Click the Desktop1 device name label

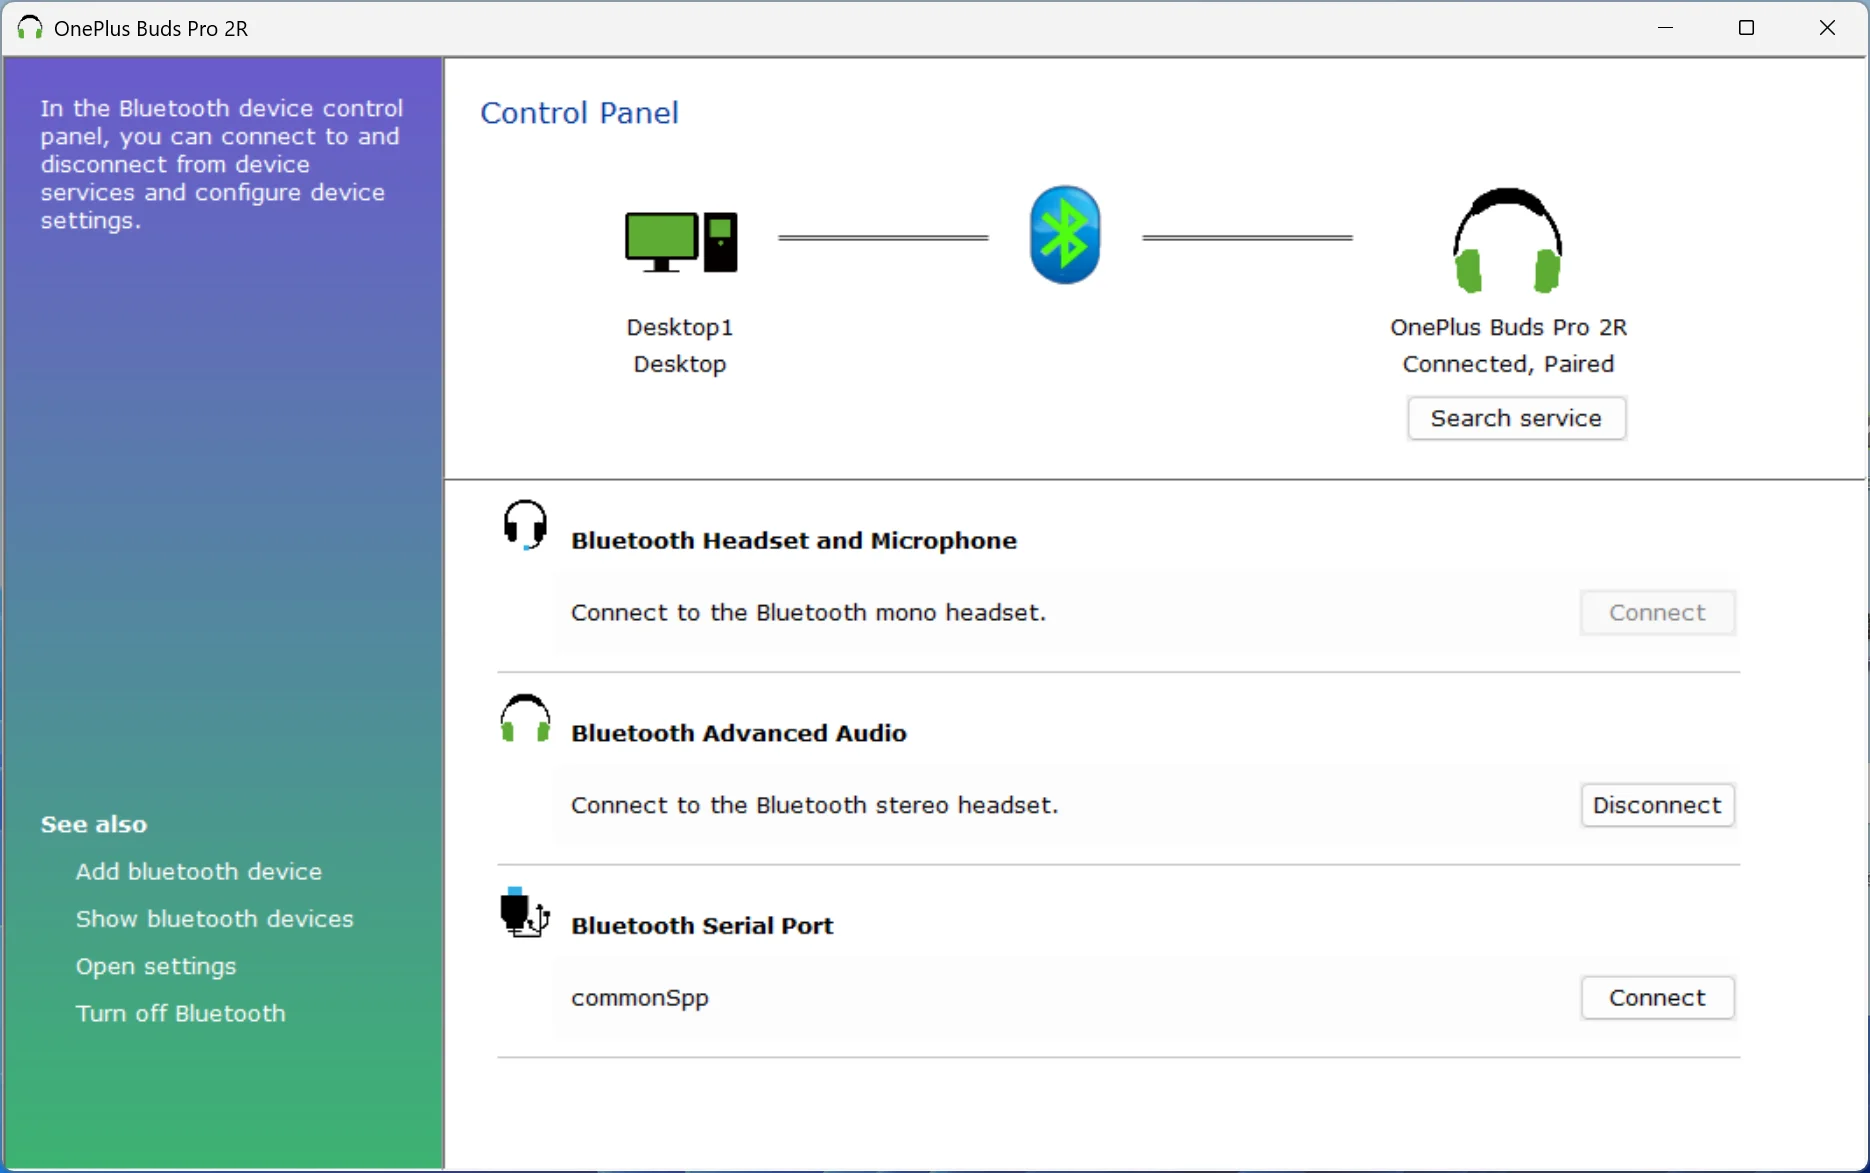pos(680,327)
